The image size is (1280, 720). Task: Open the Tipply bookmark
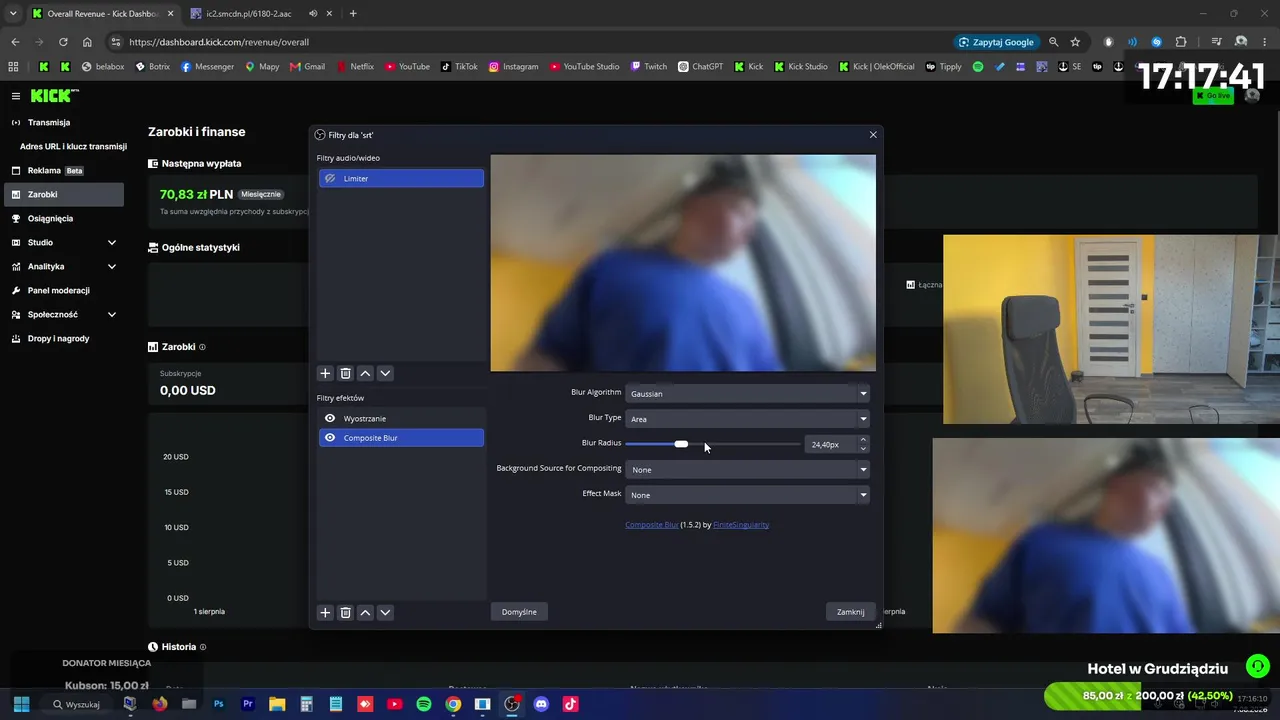[943, 67]
